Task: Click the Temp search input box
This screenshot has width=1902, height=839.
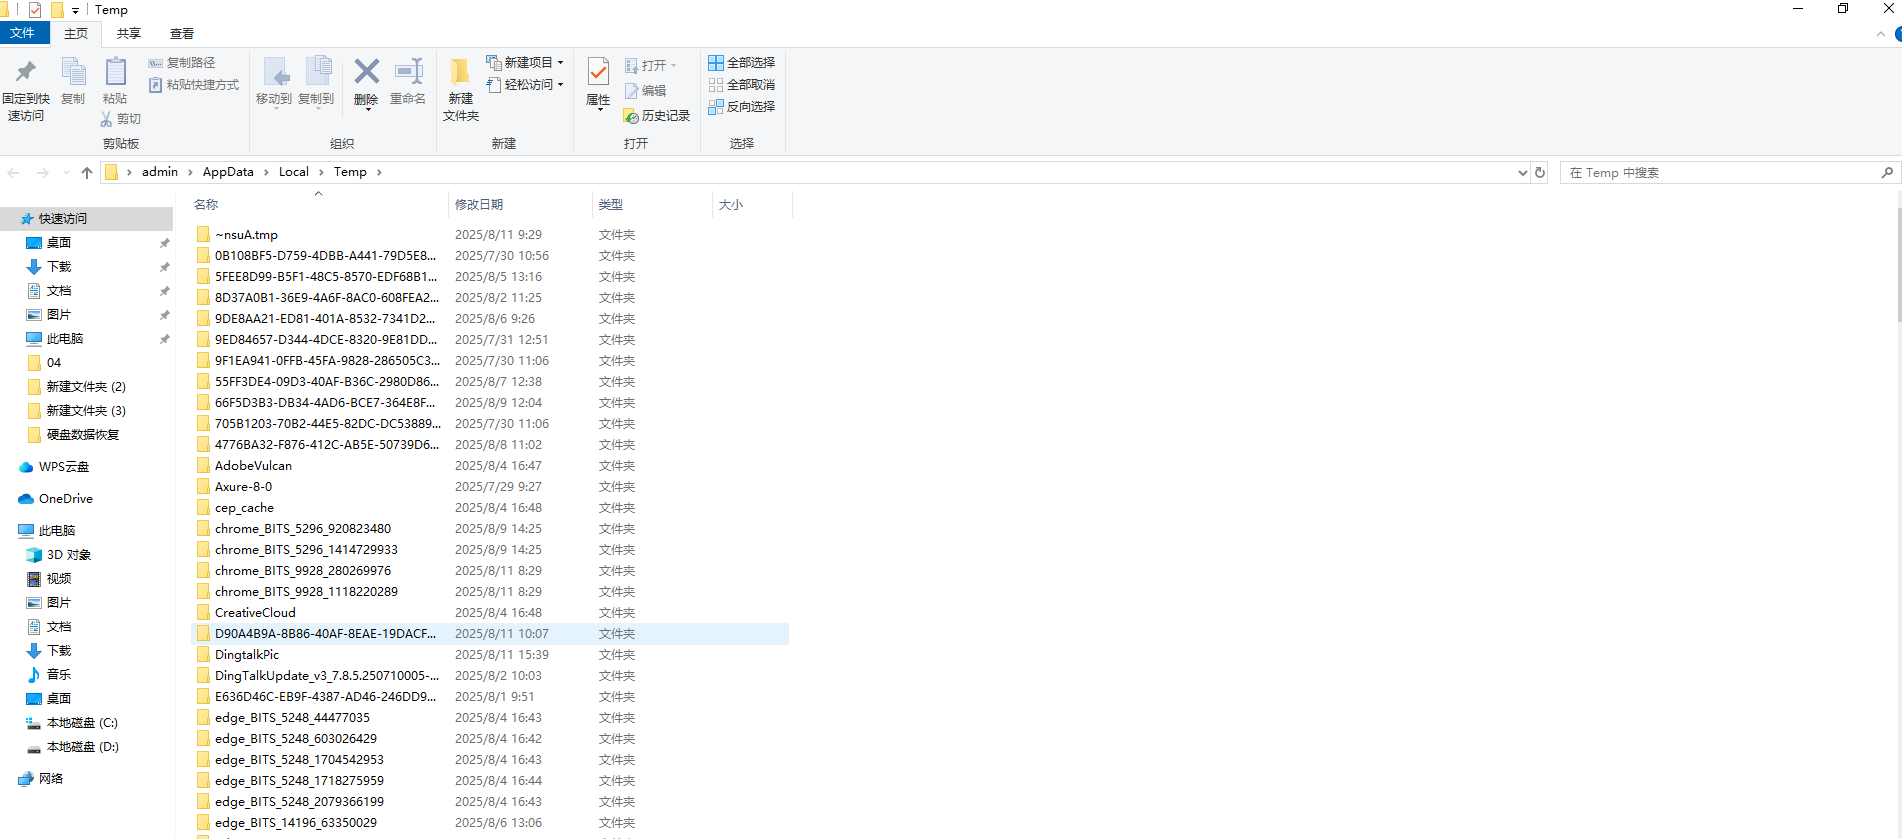Action: (x=1718, y=173)
